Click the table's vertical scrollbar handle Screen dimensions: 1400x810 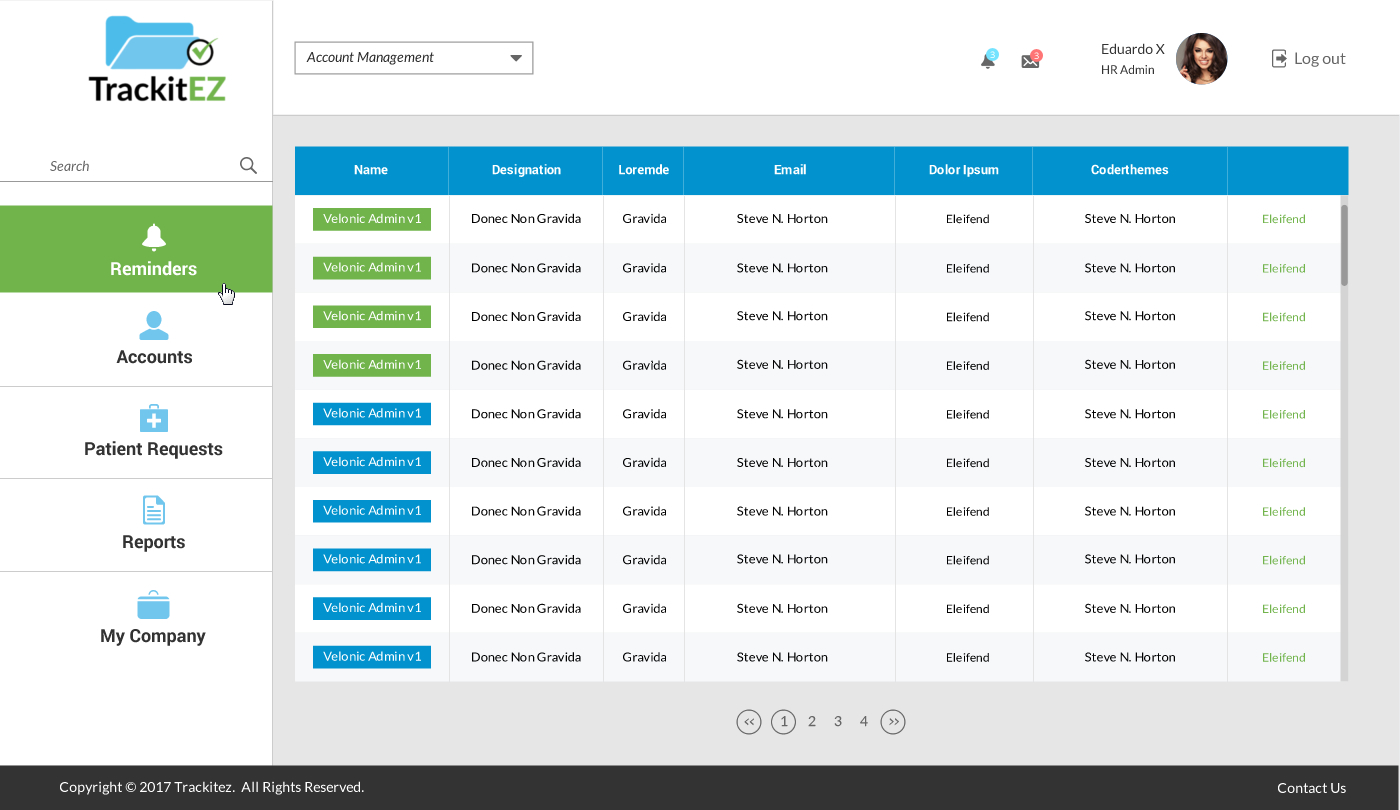click(x=1344, y=245)
